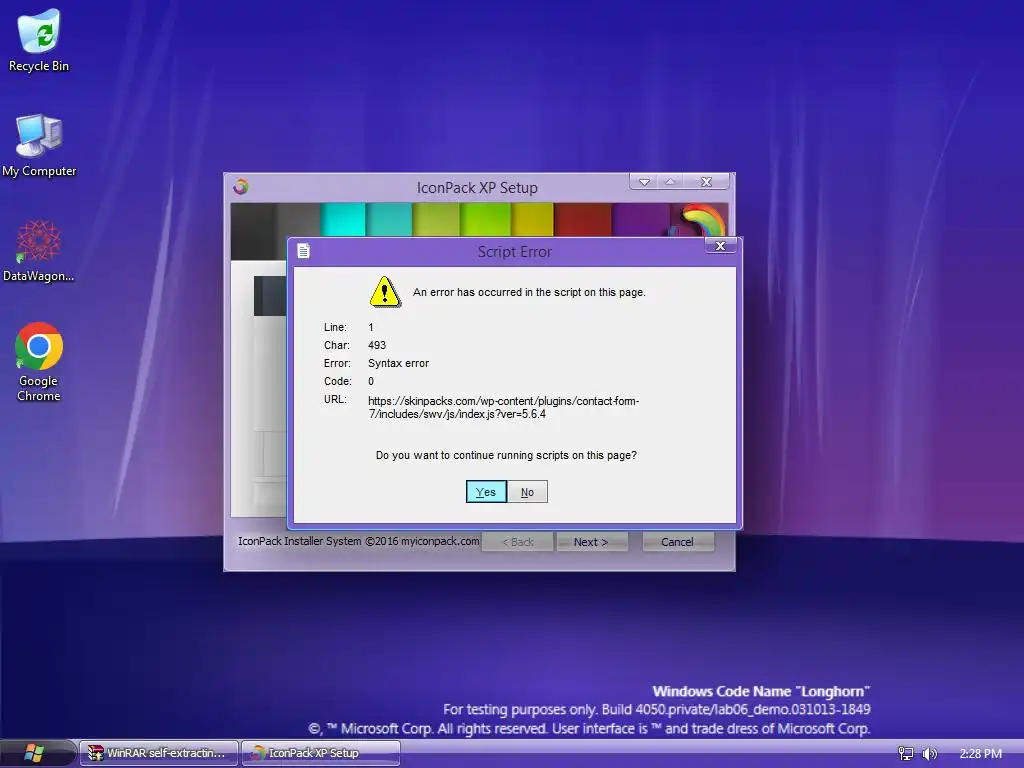Click the down-arrow button in the IconPack title bar
This screenshot has width=1024, height=768.
click(x=644, y=182)
